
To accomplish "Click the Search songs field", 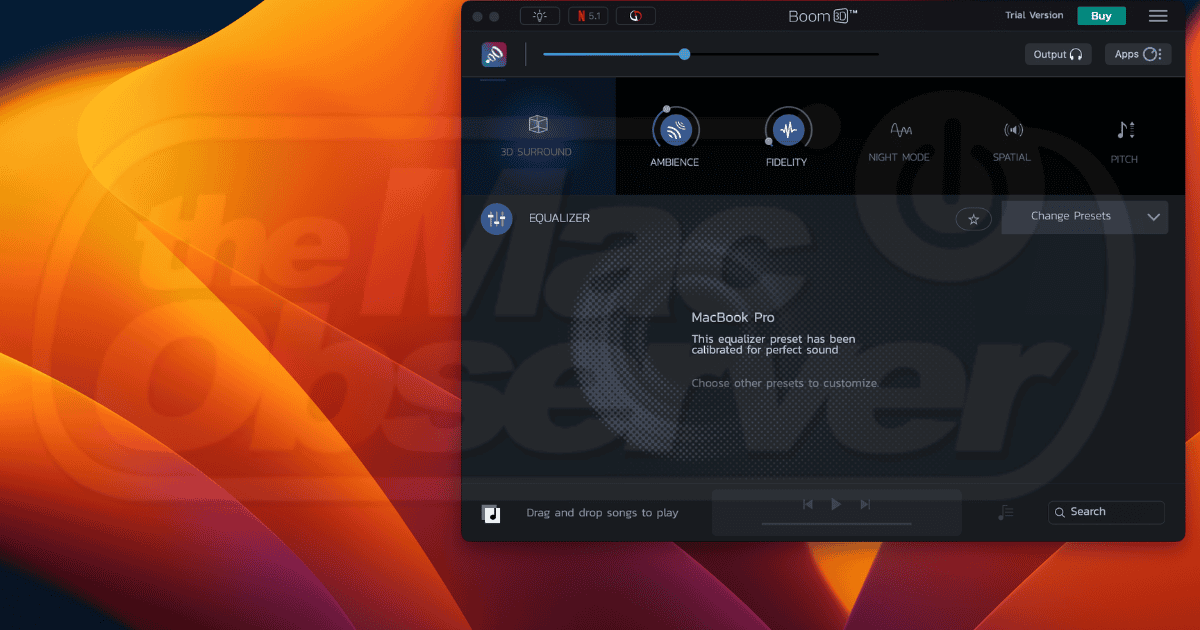I will pyautogui.click(x=1106, y=512).
